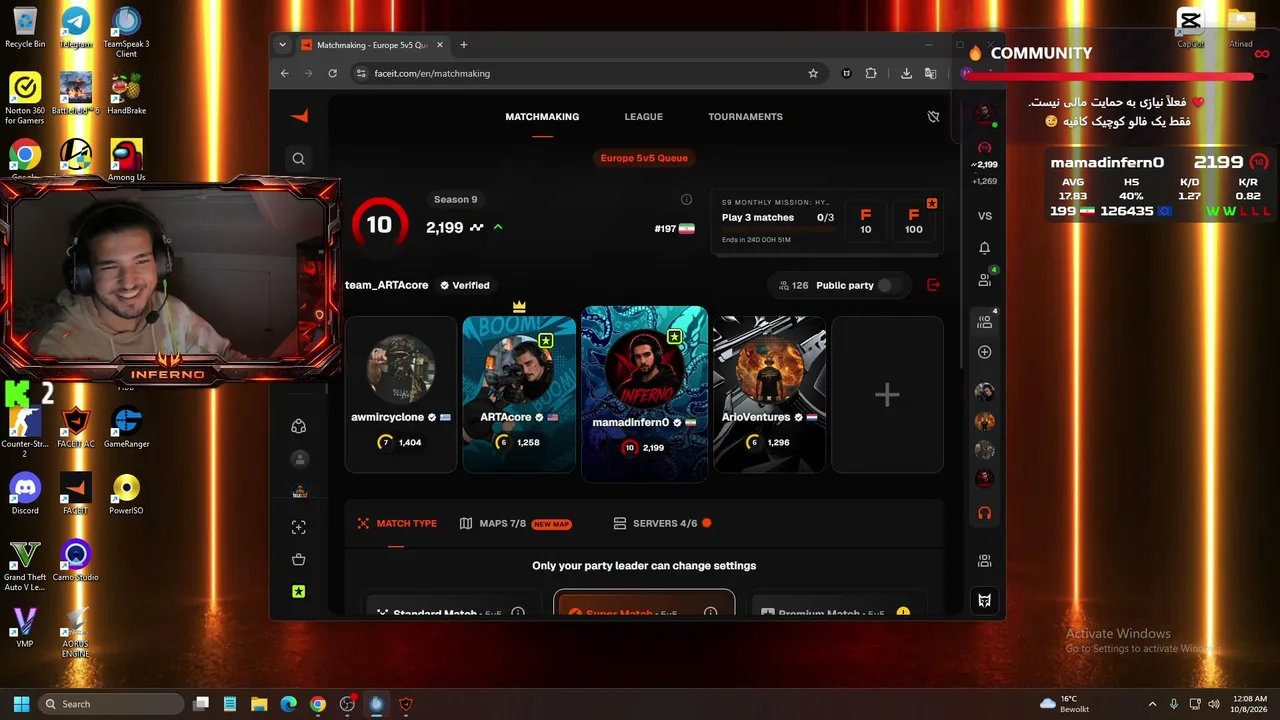The height and width of the screenshot is (720, 1280).
Task: Click the headset icon in right sidebar
Action: pos(984,513)
